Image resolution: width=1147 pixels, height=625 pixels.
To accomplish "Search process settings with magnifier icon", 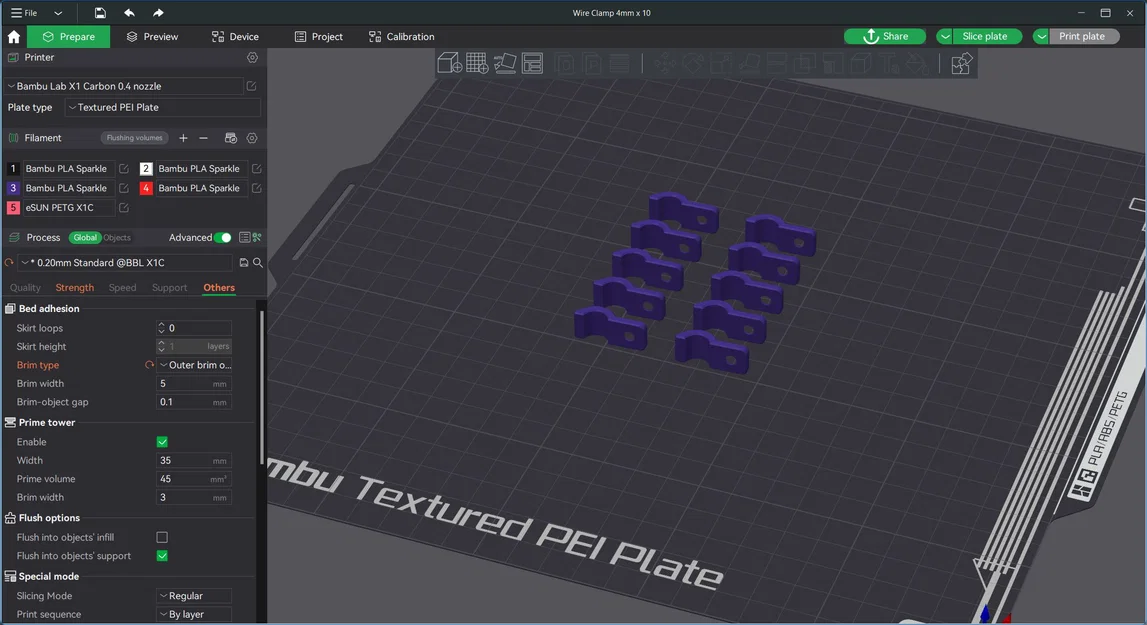I will [257, 263].
